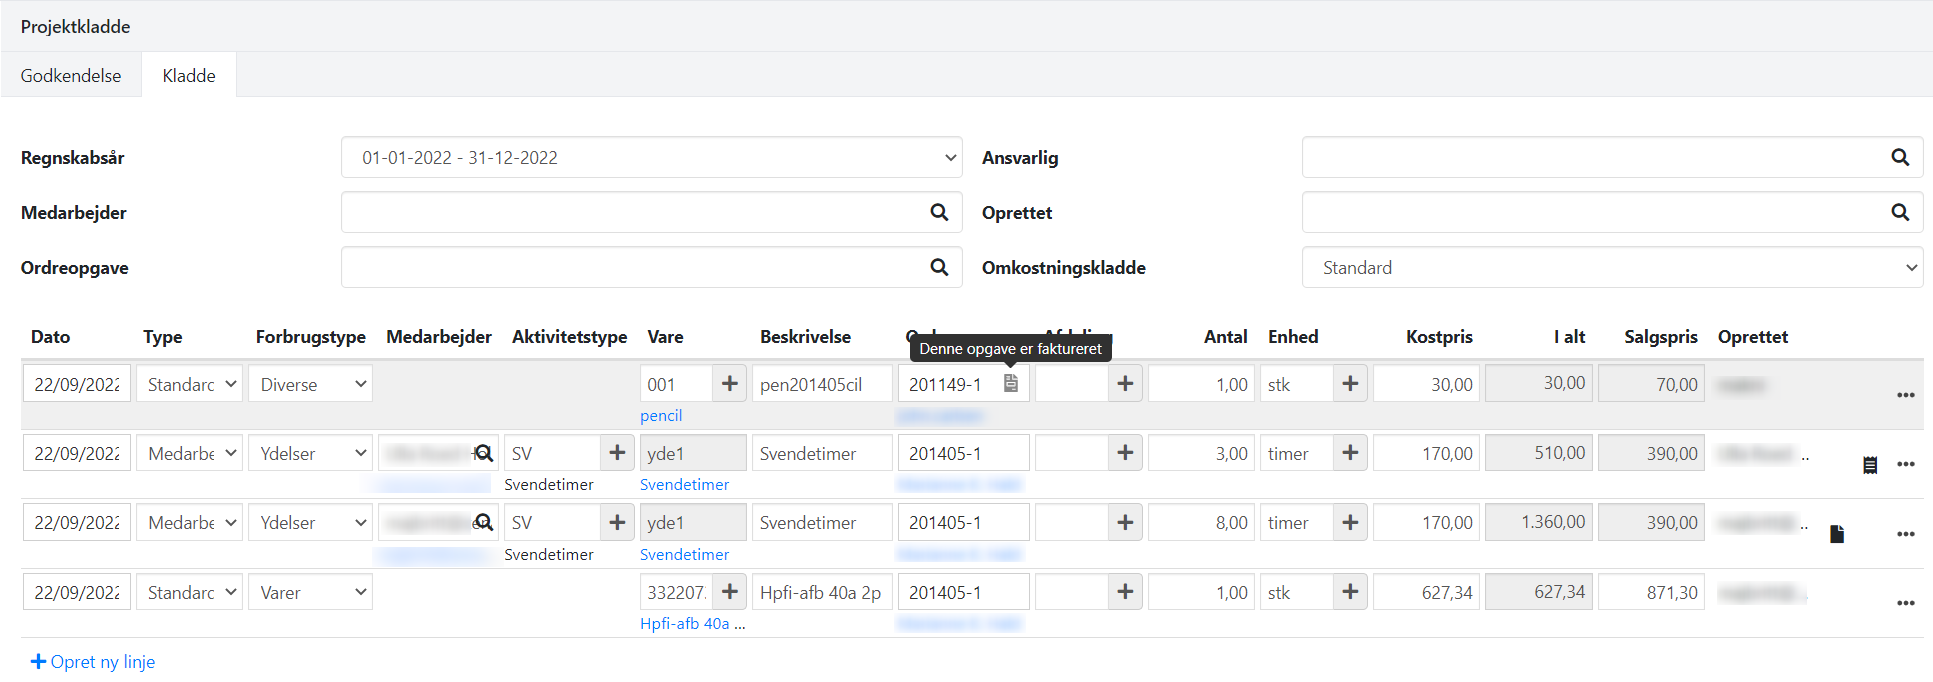Click plus button beside Vare 001
The height and width of the screenshot is (682, 1933).
click(730, 384)
